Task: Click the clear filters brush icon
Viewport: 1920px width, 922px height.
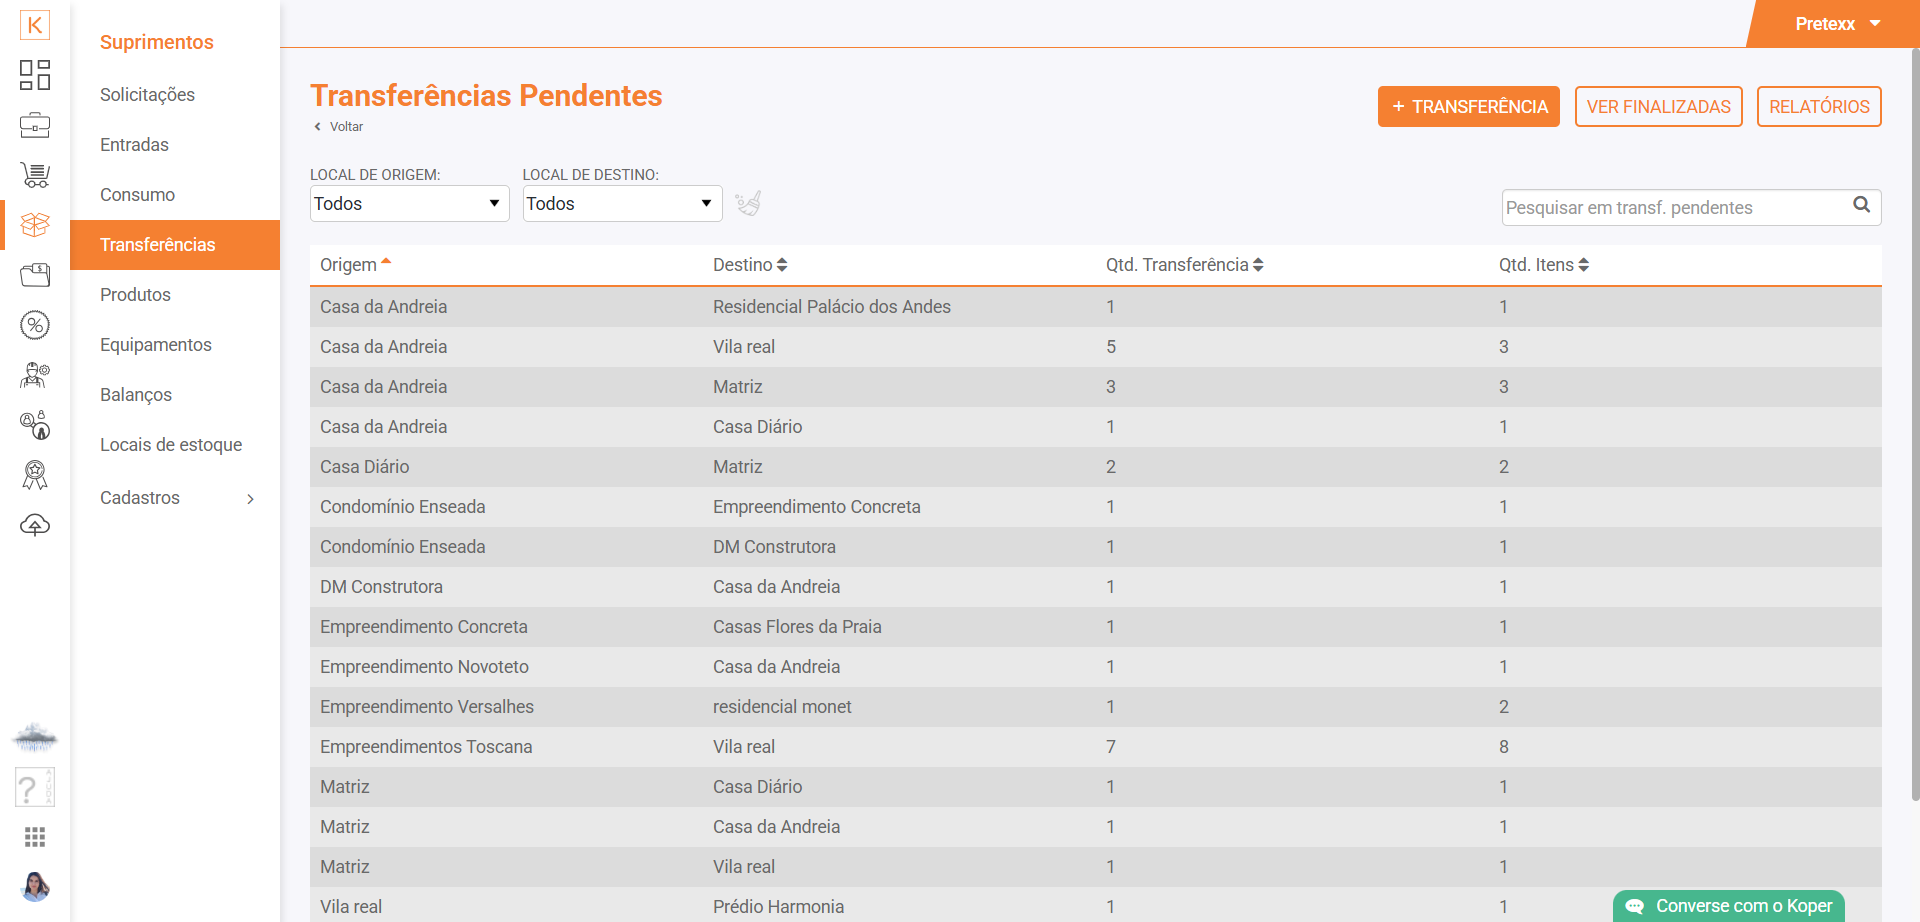Action: (x=748, y=204)
